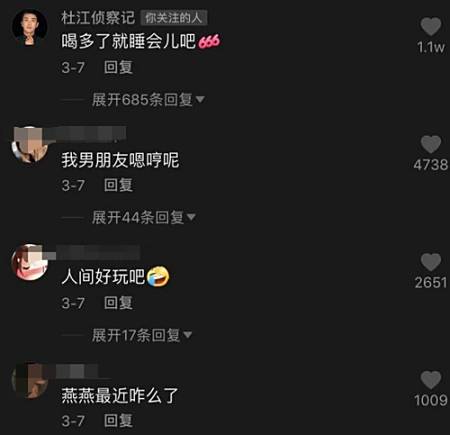Tap the pink 666 sticker
This screenshot has width=450, height=435.
[x=209, y=42]
